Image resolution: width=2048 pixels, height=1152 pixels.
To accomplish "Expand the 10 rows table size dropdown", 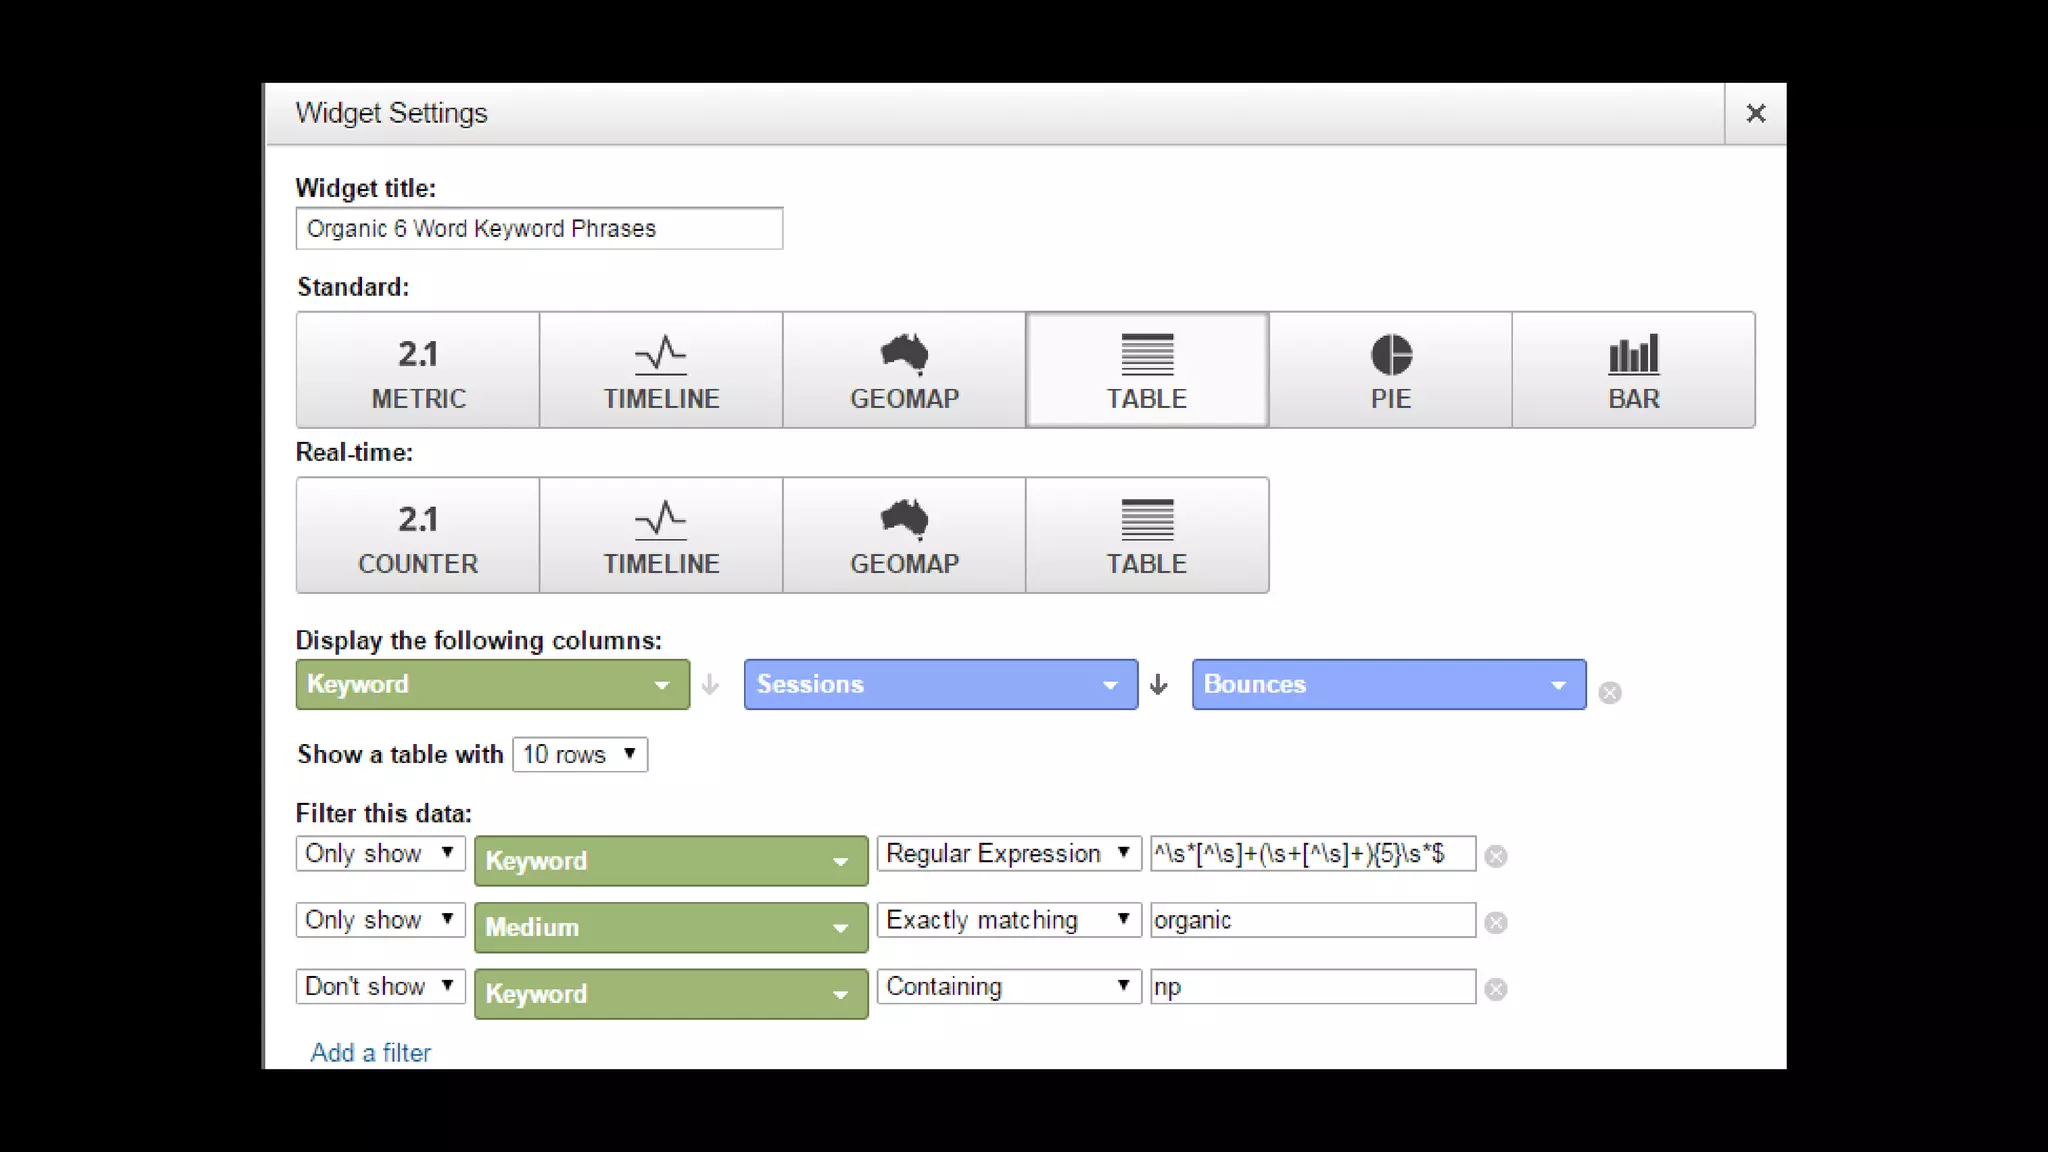I will (x=580, y=754).
